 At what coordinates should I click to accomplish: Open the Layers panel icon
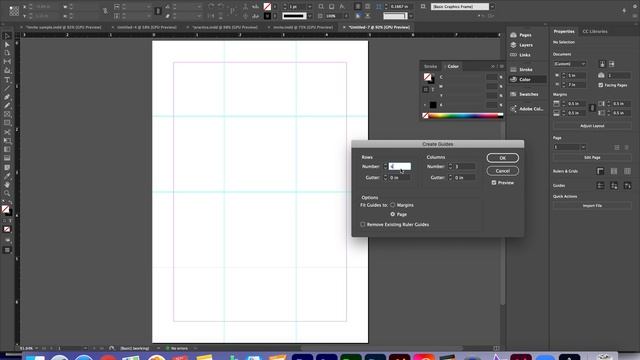pos(513,45)
